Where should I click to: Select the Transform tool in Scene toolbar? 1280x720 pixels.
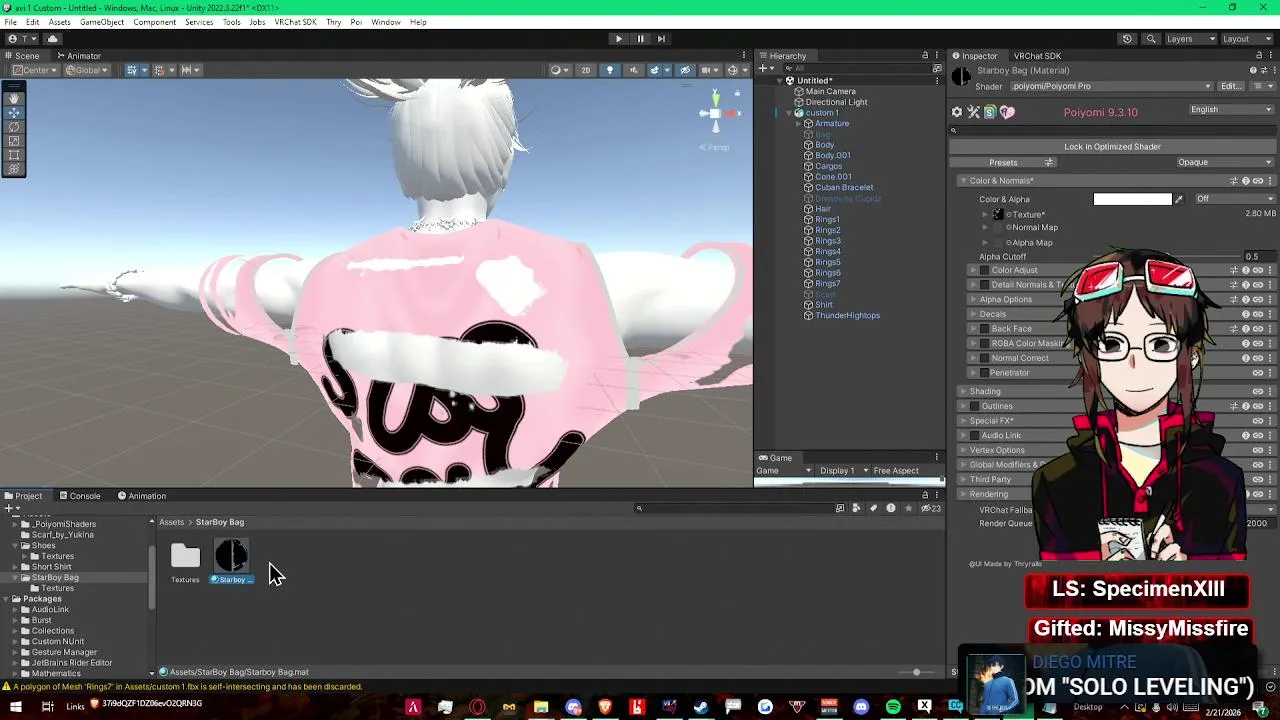point(14,169)
